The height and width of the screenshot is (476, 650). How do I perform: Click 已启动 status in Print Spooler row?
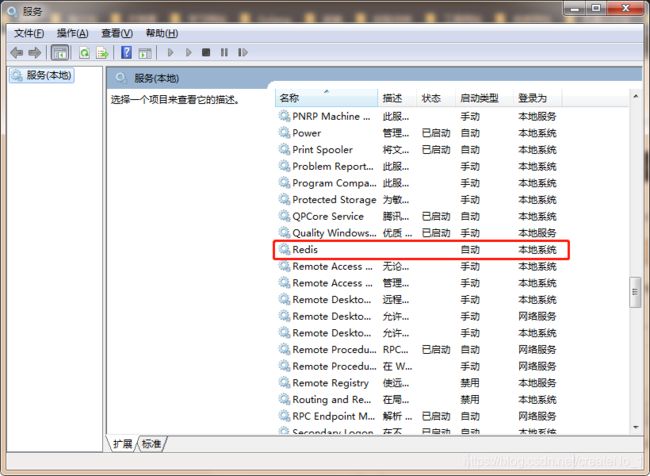click(x=436, y=150)
